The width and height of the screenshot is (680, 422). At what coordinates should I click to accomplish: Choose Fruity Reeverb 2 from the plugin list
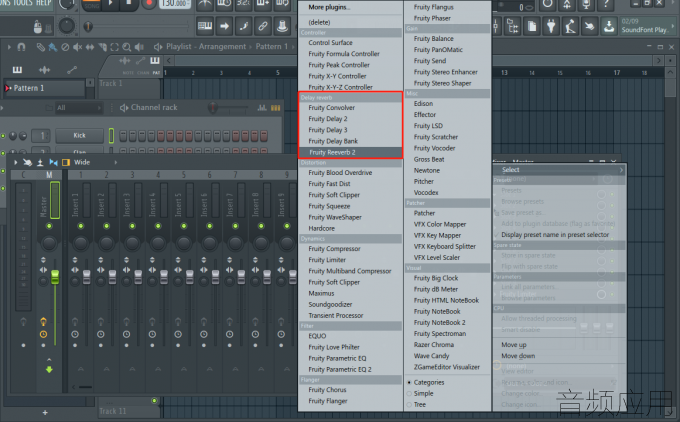point(350,152)
